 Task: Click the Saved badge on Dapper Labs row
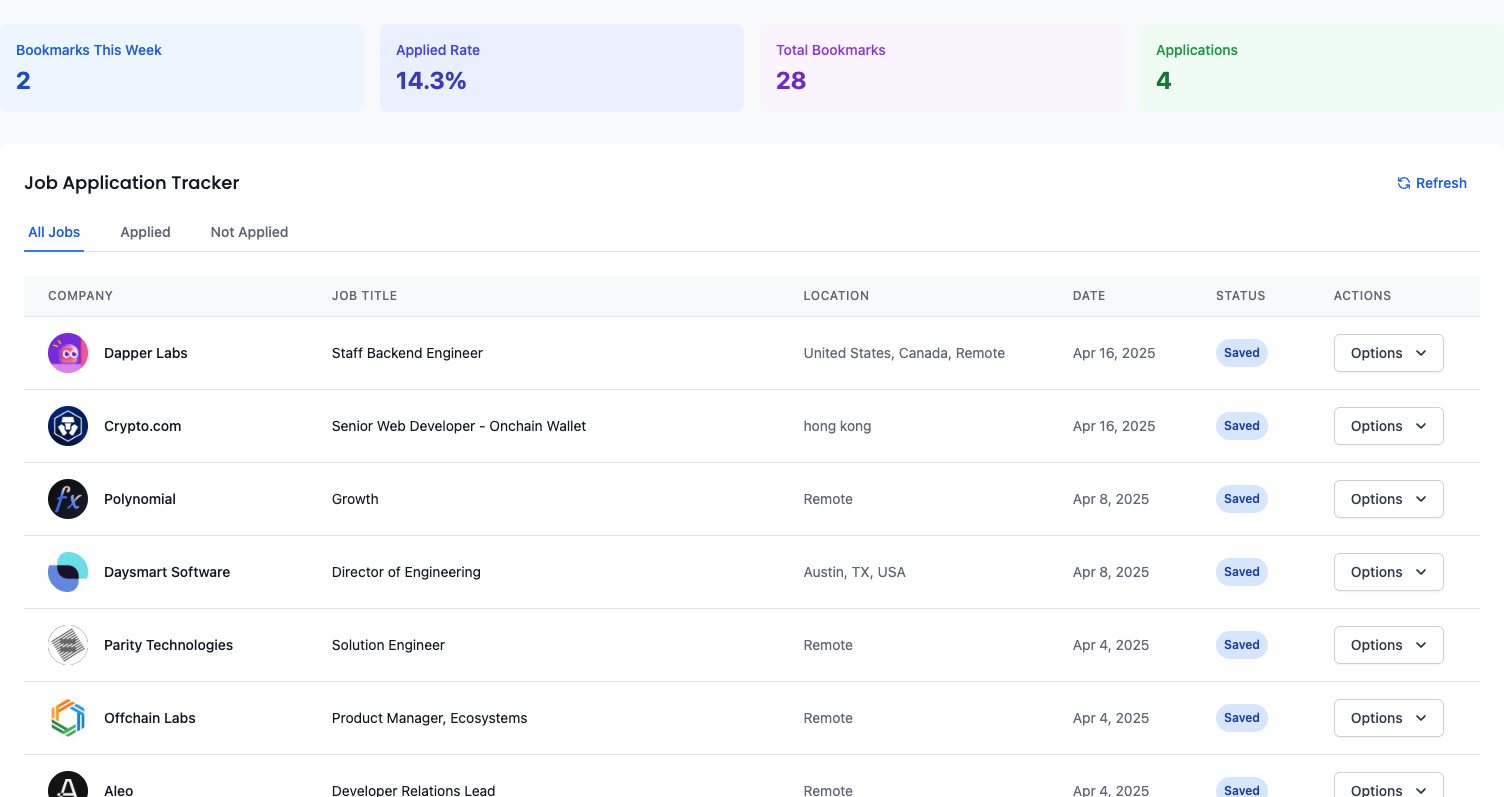point(1241,353)
